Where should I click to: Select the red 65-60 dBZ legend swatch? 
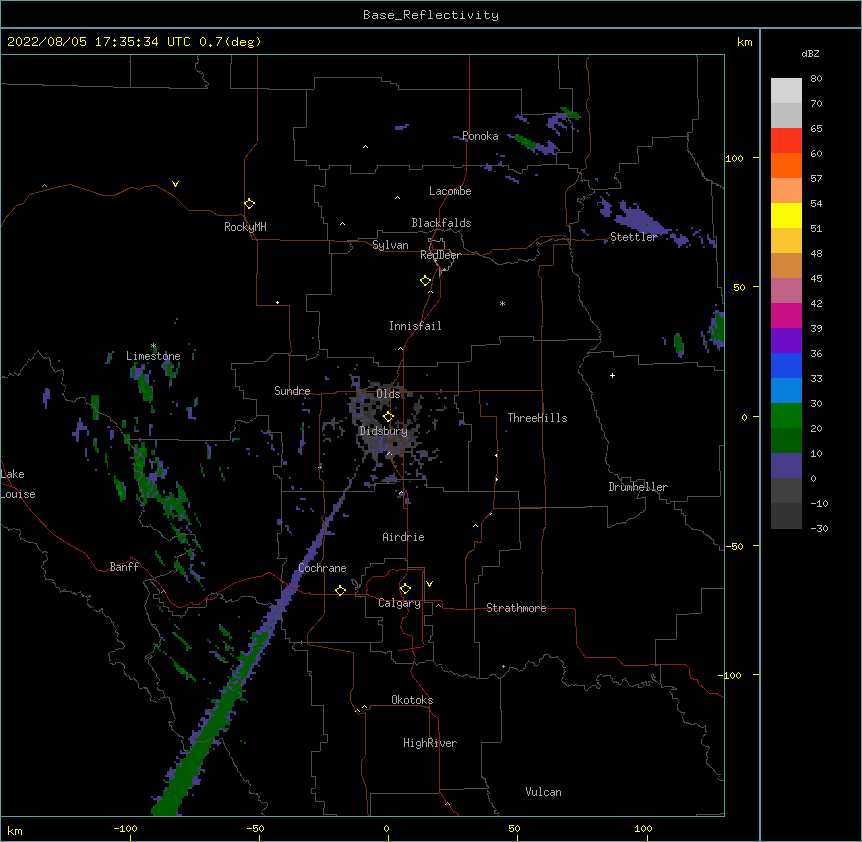point(786,140)
